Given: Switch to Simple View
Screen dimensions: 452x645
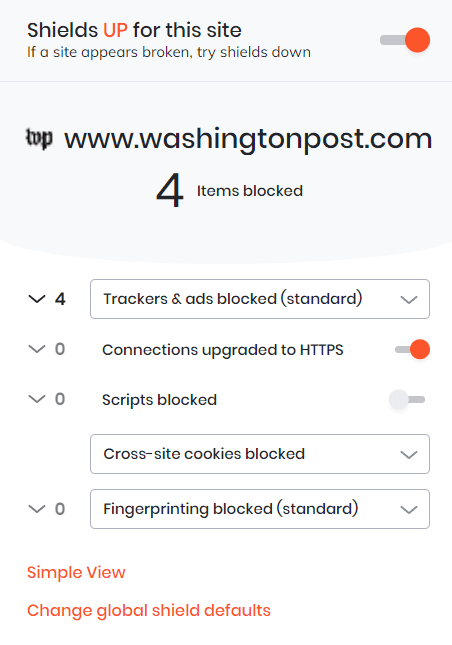Looking at the screenshot, I should tap(76, 573).
